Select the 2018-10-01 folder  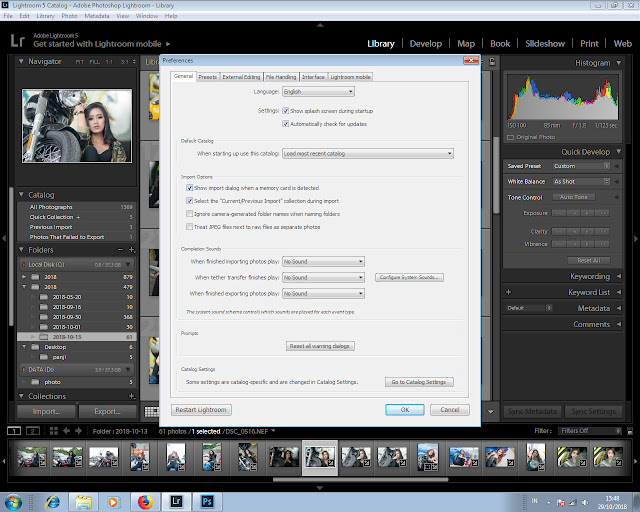(x=77, y=327)
